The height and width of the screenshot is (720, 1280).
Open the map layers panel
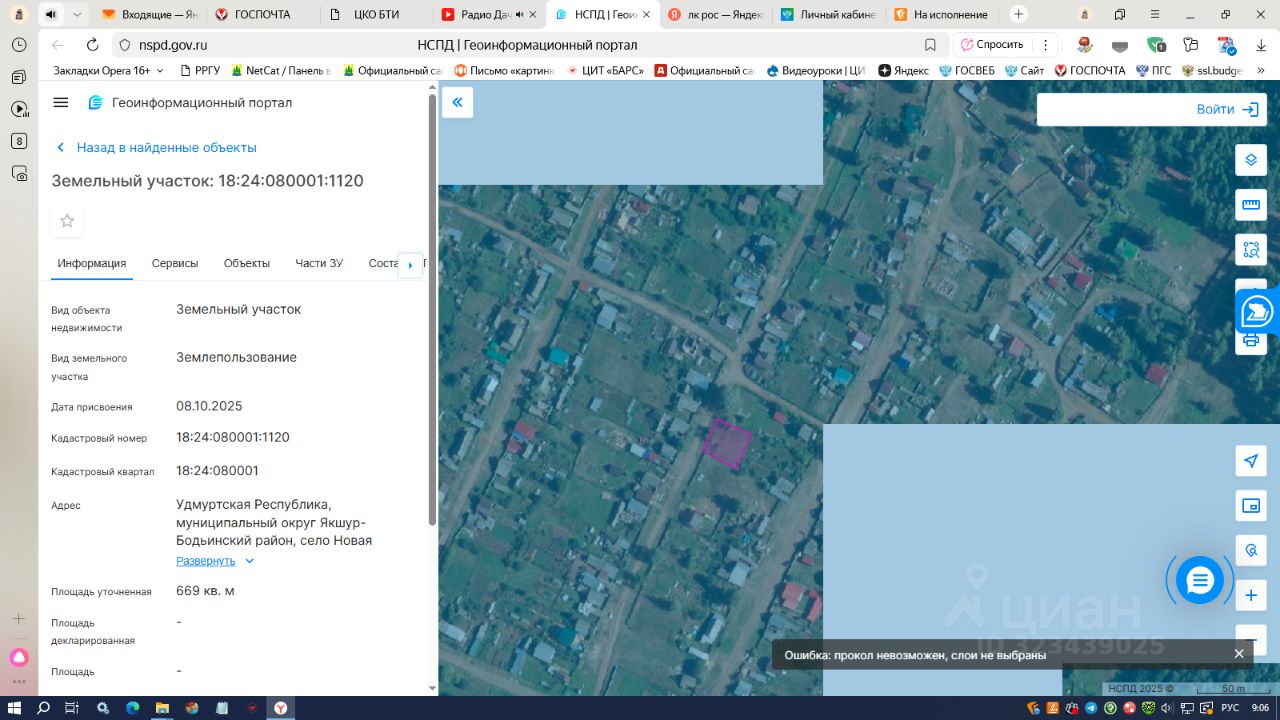tap(1250, 160)
